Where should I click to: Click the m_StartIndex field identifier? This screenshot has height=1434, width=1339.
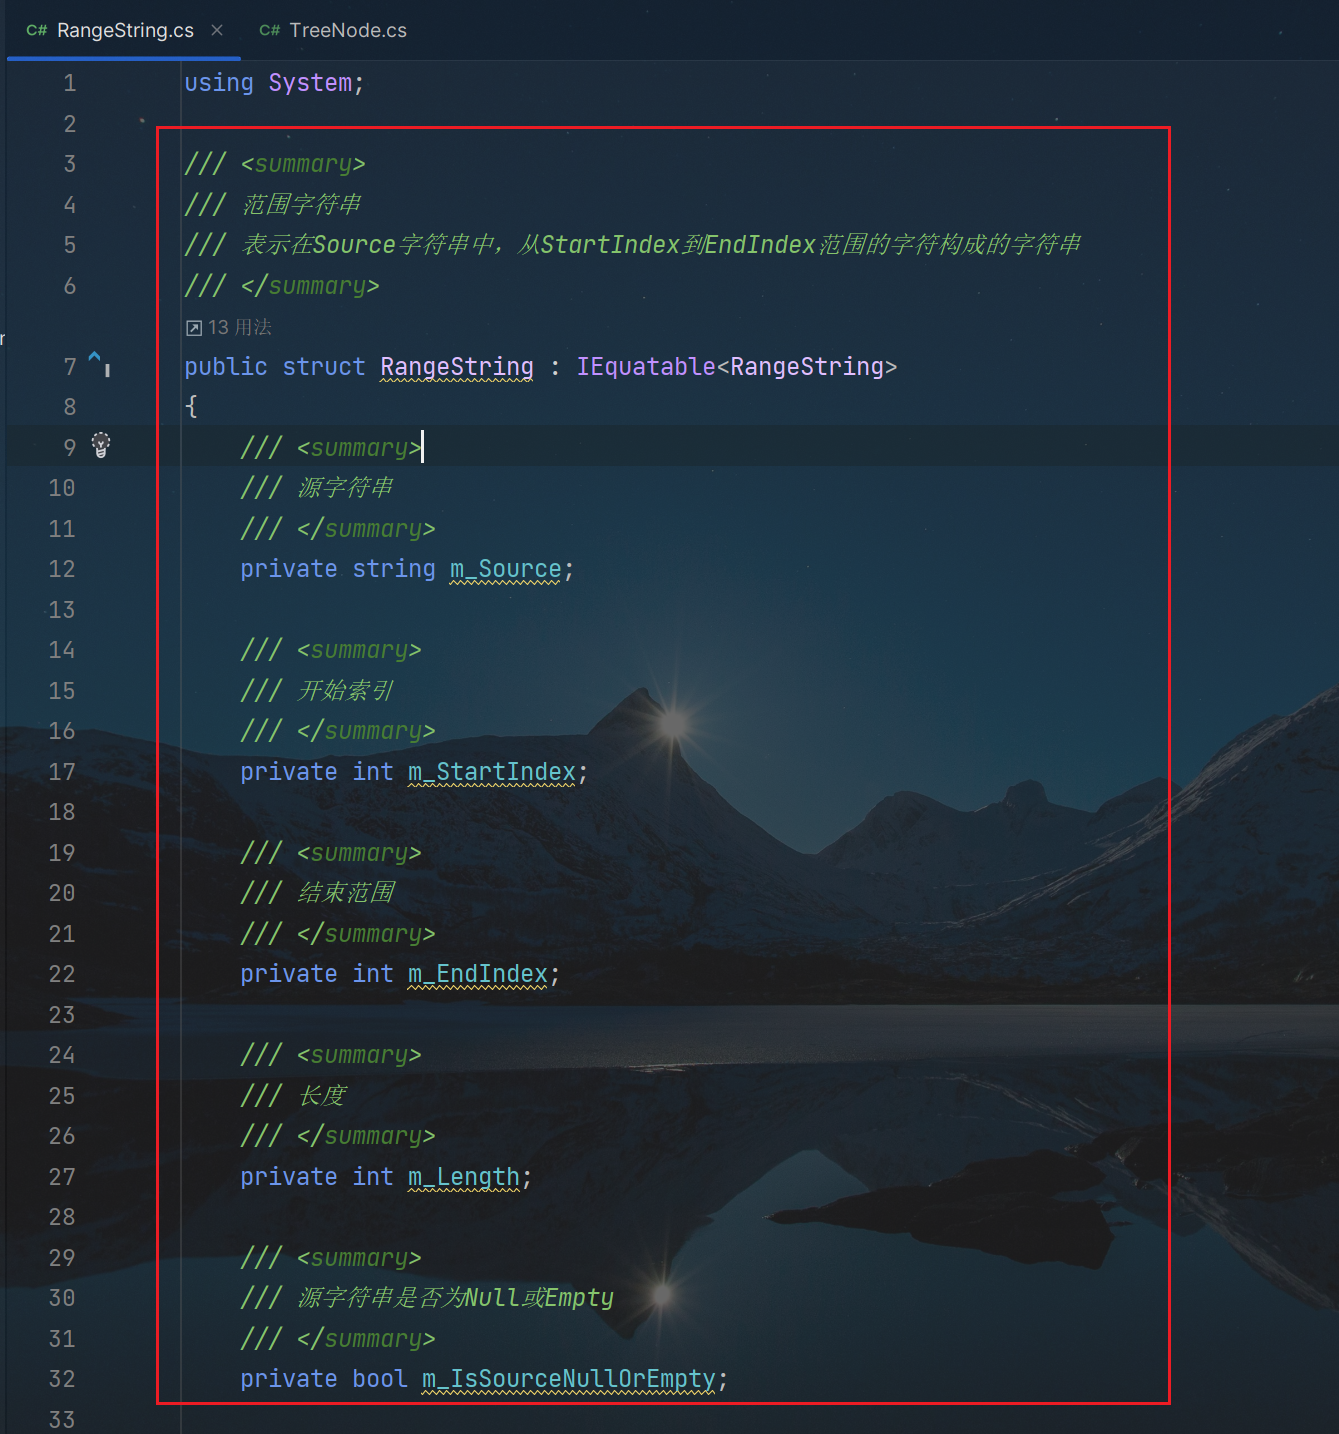491,771
